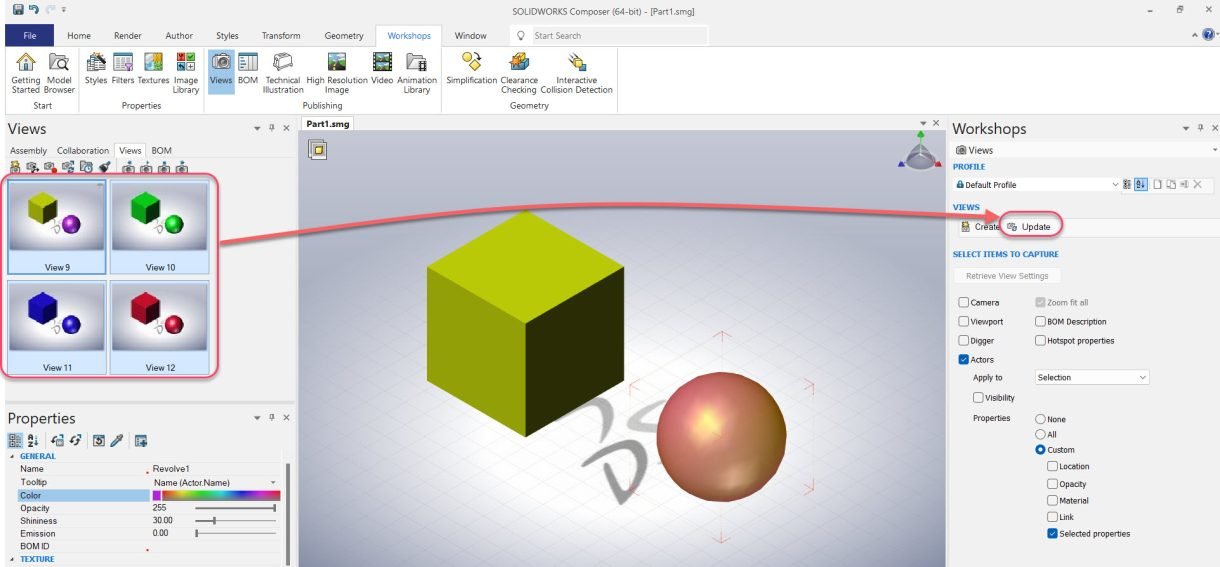Click the new profile page icon

(1157, 185)
